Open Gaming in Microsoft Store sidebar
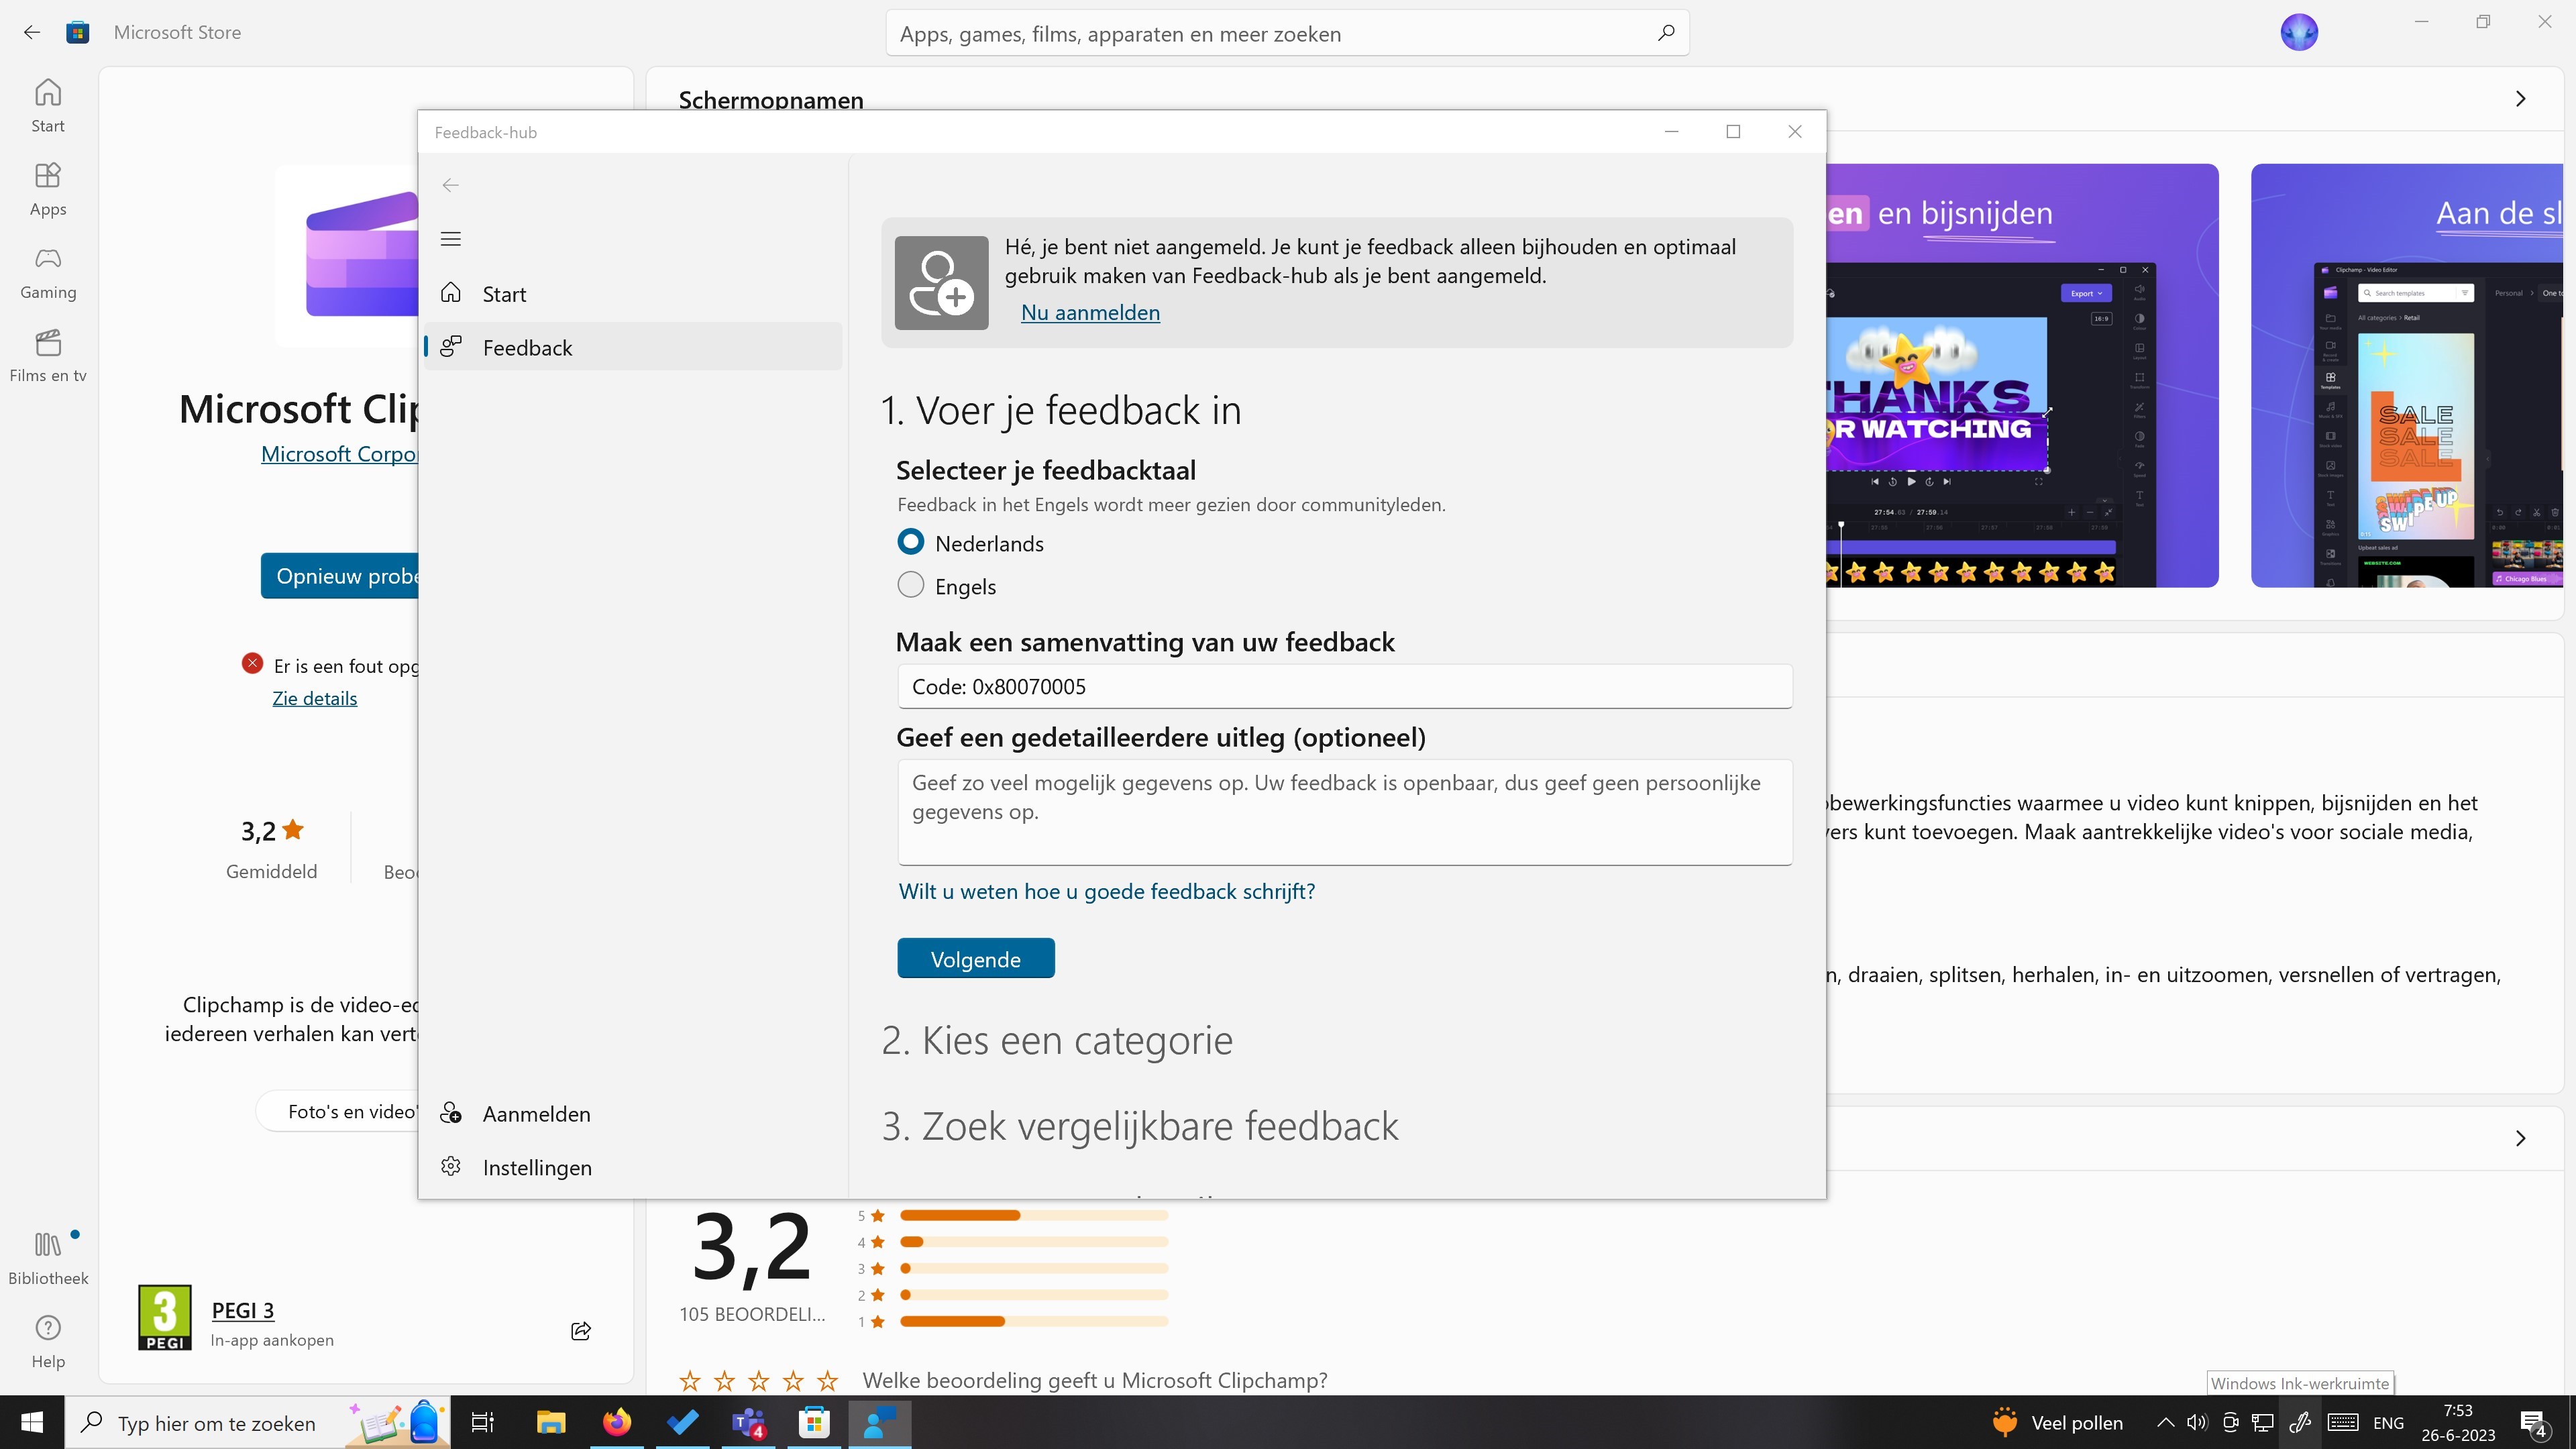 (48, 273)
